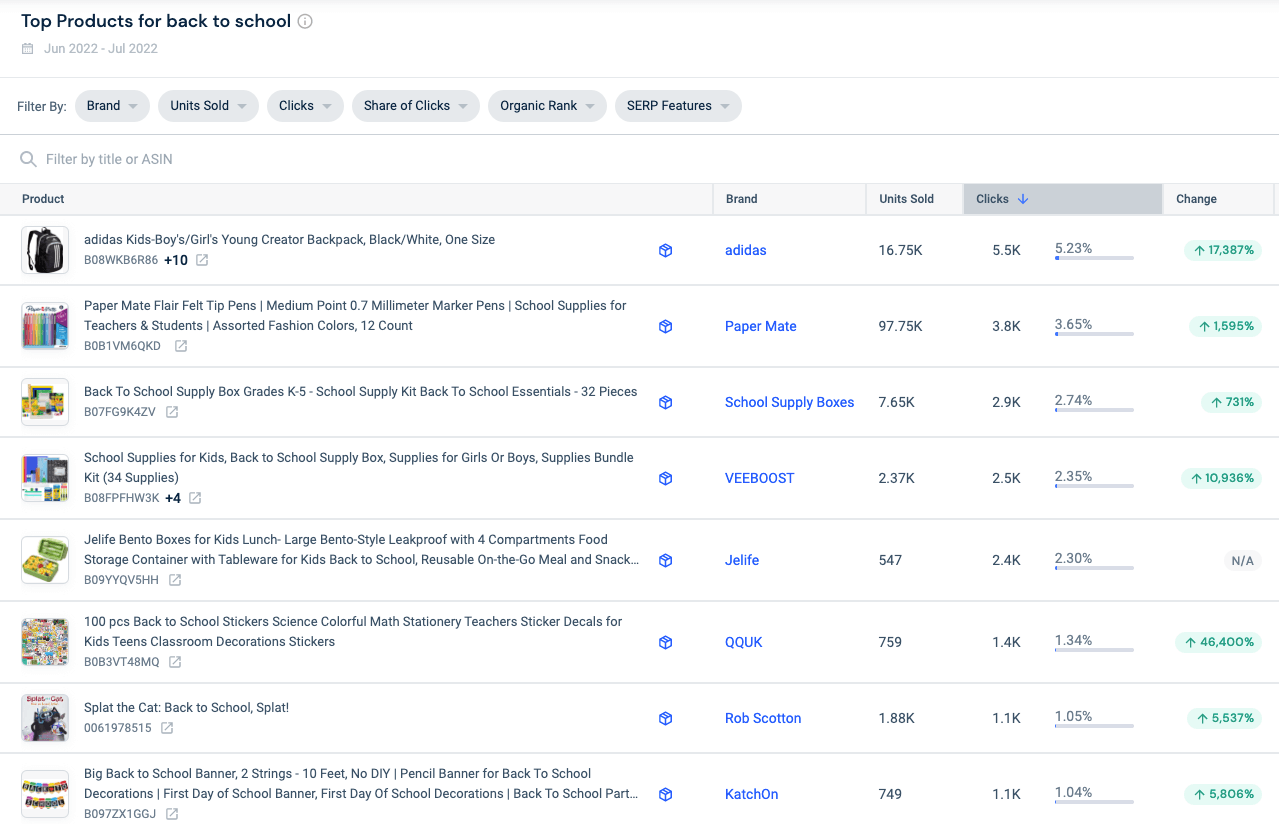The height and width of the screenshot is (824, 1279).
Task: Click the adidas Kids Young Creator Backpack title
Action: [289, 240]
